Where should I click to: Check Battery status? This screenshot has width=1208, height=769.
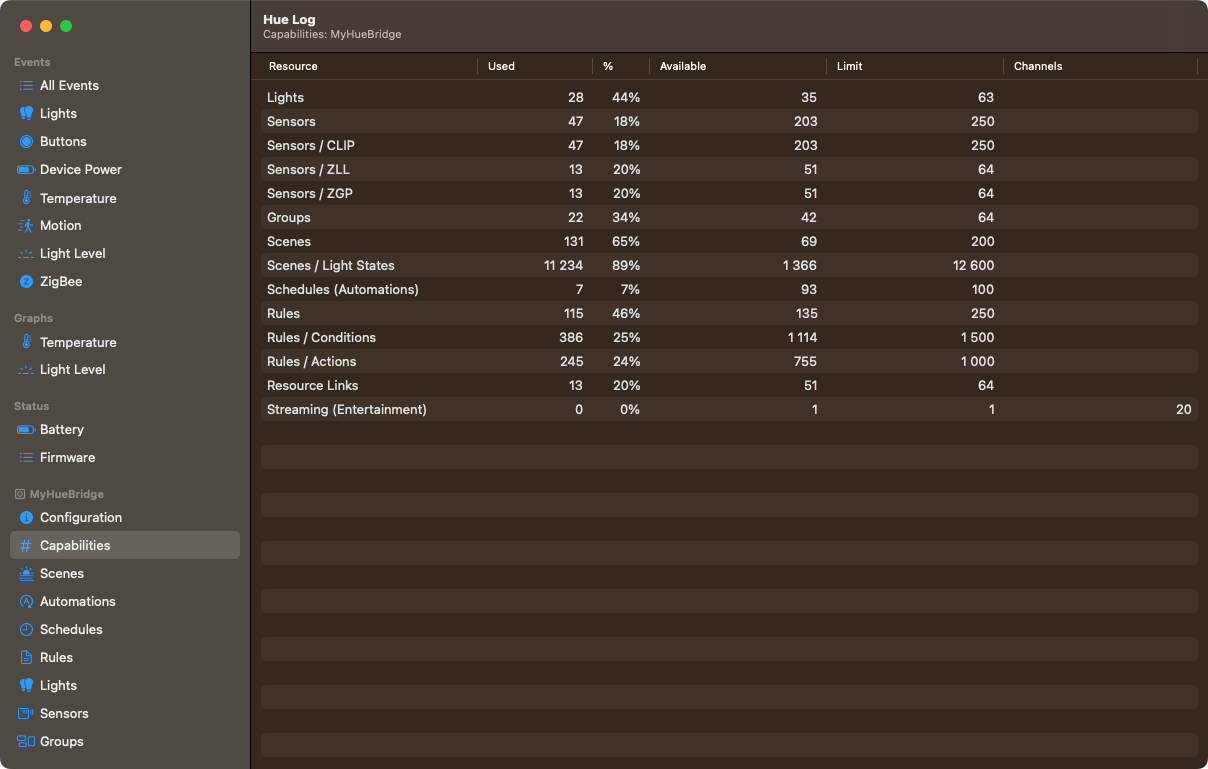point(62,429)
